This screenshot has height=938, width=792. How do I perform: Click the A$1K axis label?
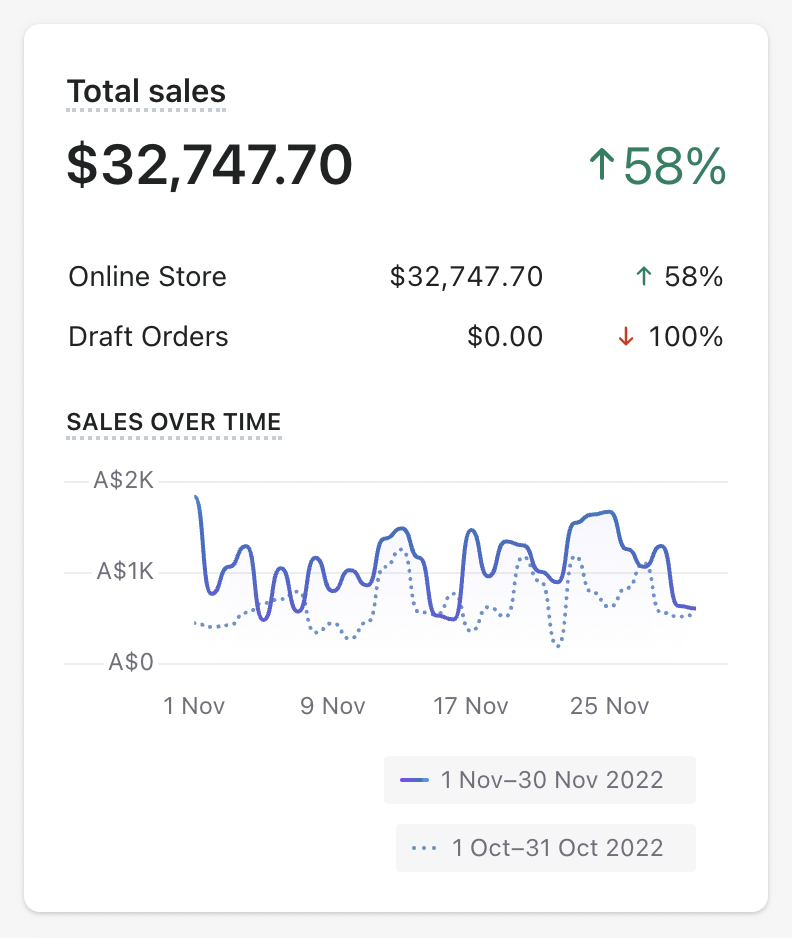pyautogui.click(x=125, y=572)
